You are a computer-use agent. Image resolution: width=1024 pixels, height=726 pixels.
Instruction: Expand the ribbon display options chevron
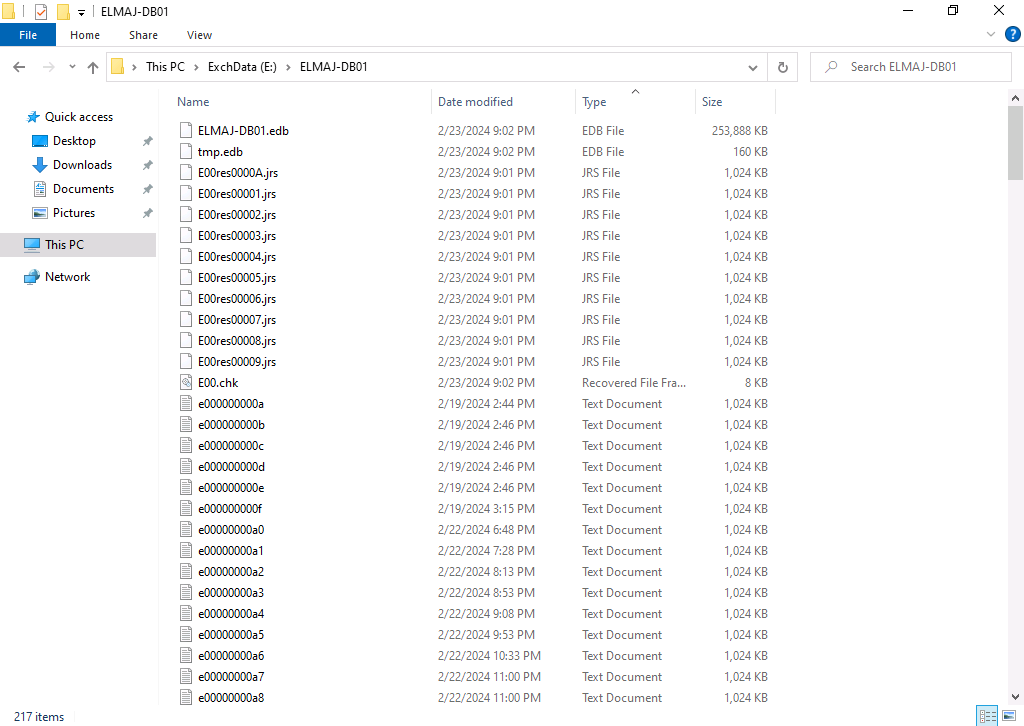[989, 33]
